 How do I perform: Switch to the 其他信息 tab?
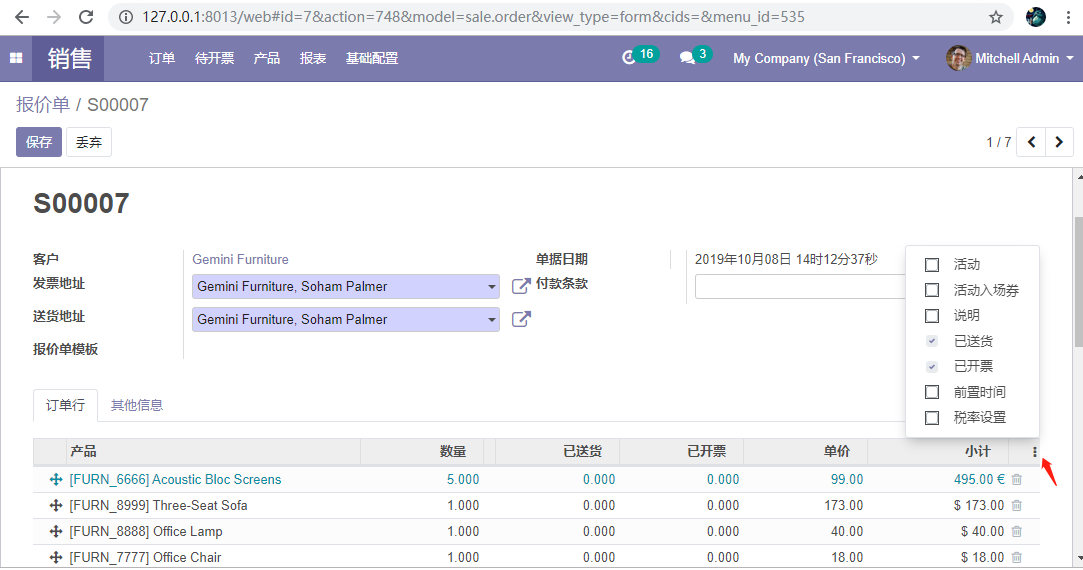137,405
